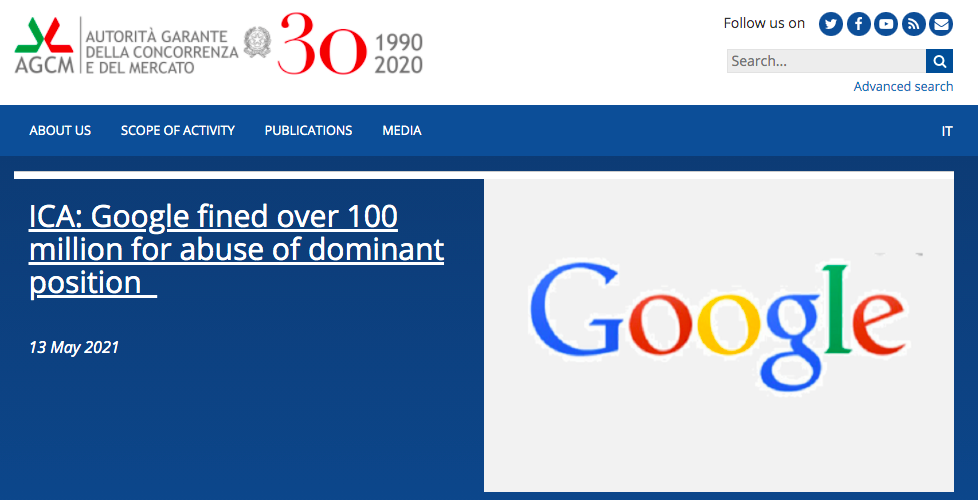
Task: Open the PUBLICATIONS menu
Action: [x=308, y=131]
